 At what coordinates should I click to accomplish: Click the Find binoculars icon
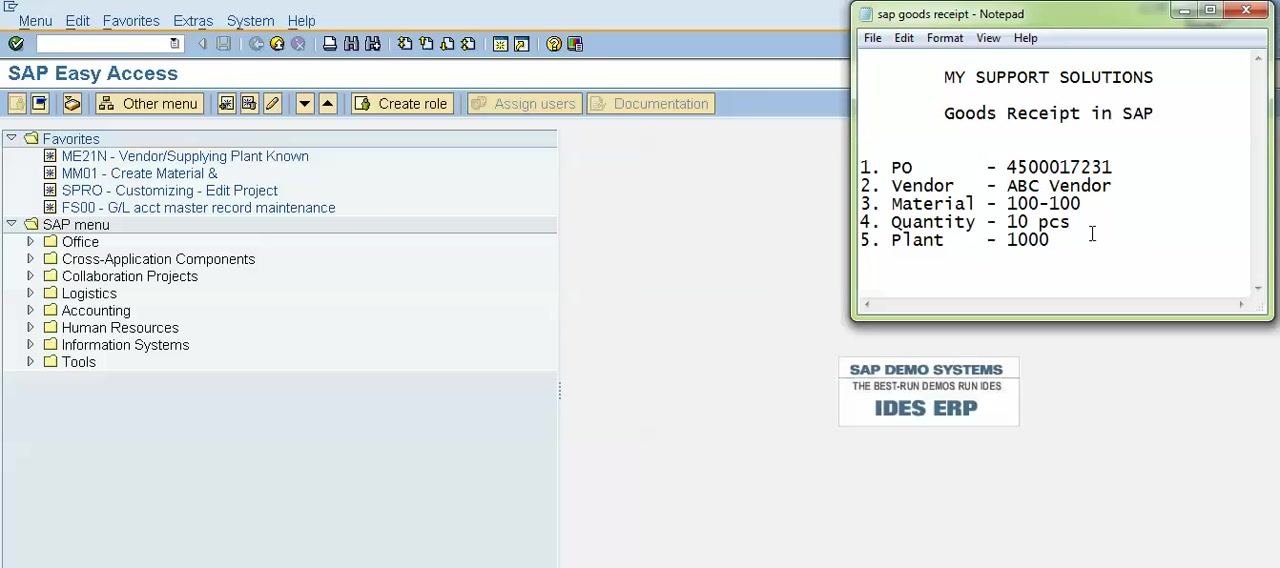pyautogui.click(x=351, y=44)
